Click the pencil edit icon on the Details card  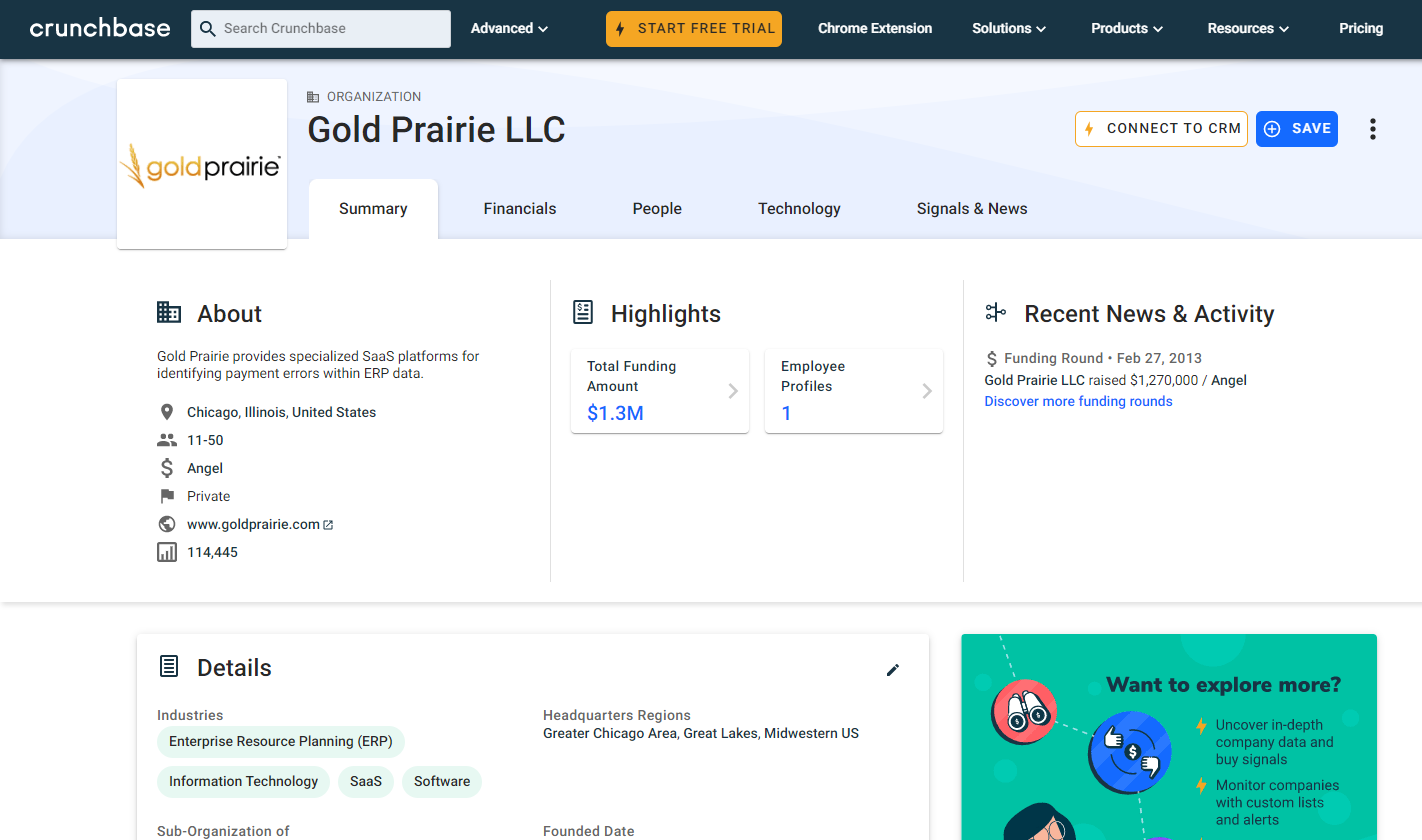tap(893, 670)
